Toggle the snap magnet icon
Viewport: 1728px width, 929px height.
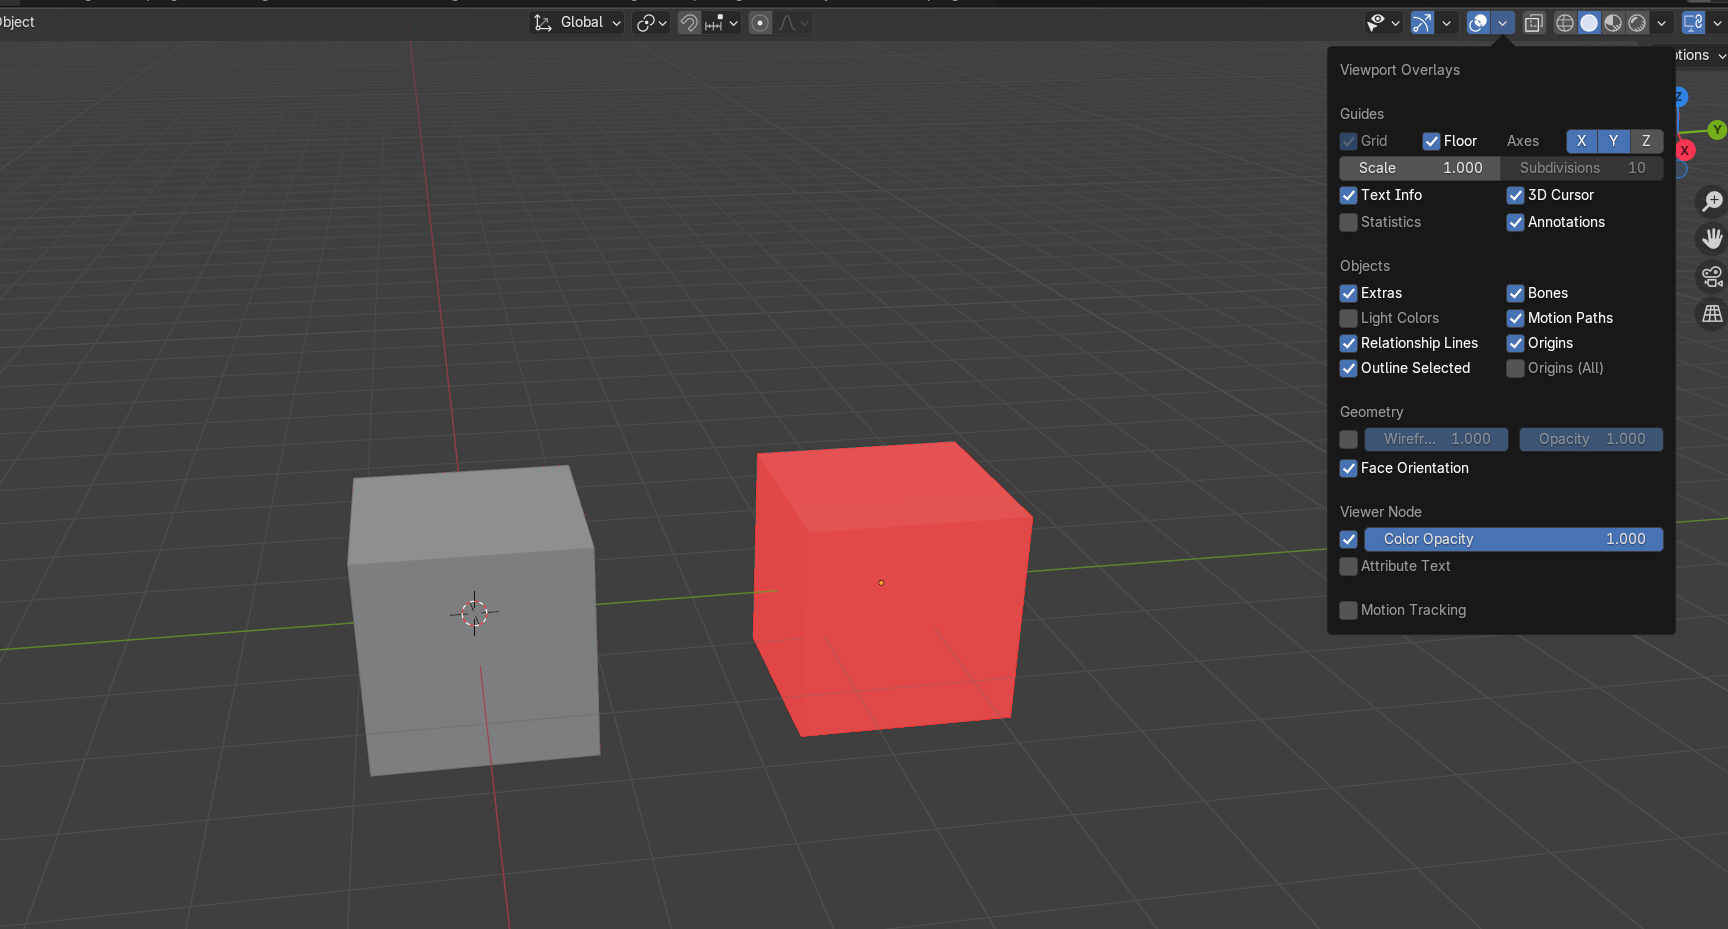(x=689, y=23)
